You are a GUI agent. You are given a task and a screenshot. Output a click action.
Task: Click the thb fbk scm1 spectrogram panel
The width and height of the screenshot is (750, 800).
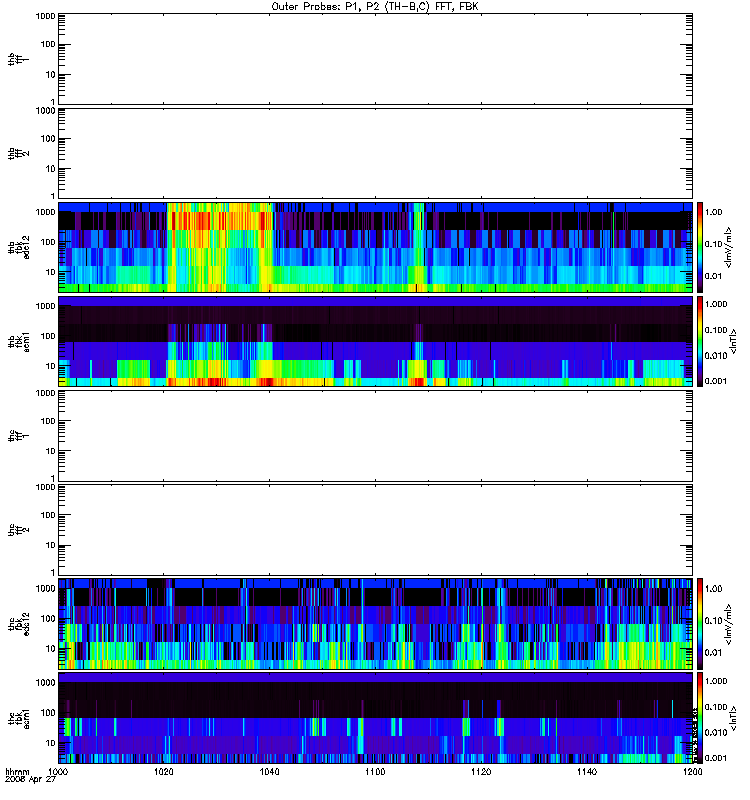(375, 341)
